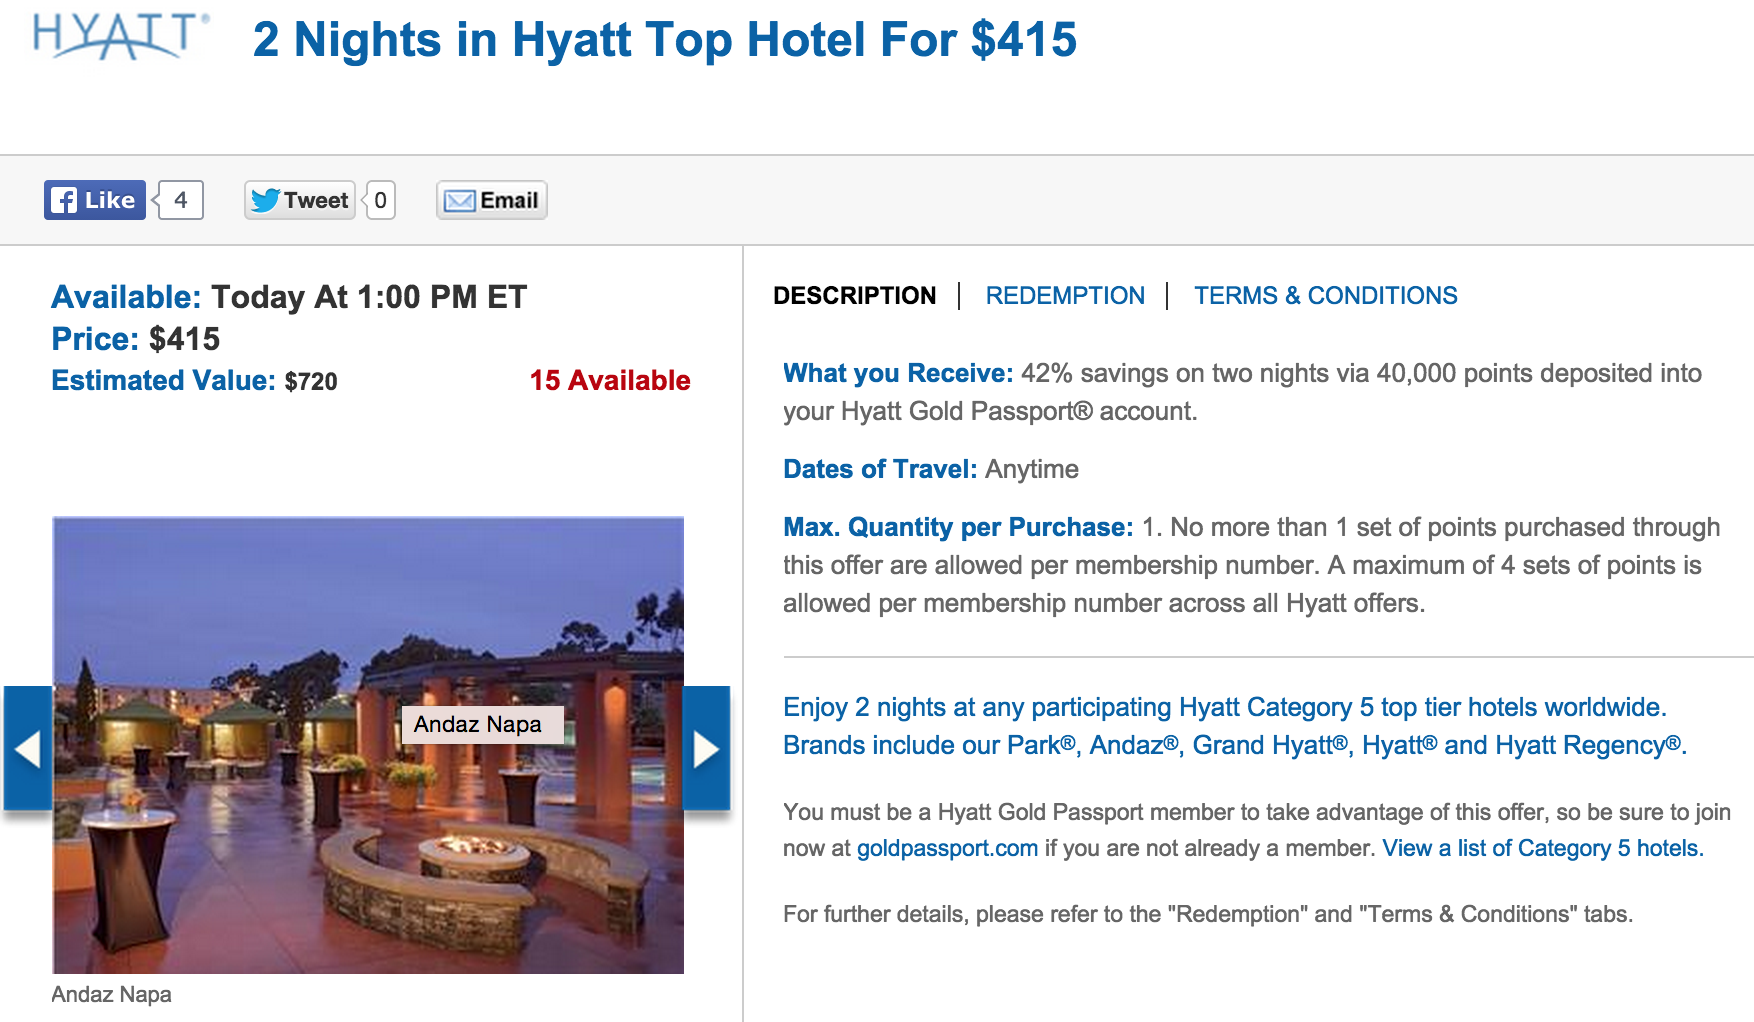View the Terms & Conditions tab
Image resolution: width=1754 pixels, height=1022 pixels.
[1325, 296]
